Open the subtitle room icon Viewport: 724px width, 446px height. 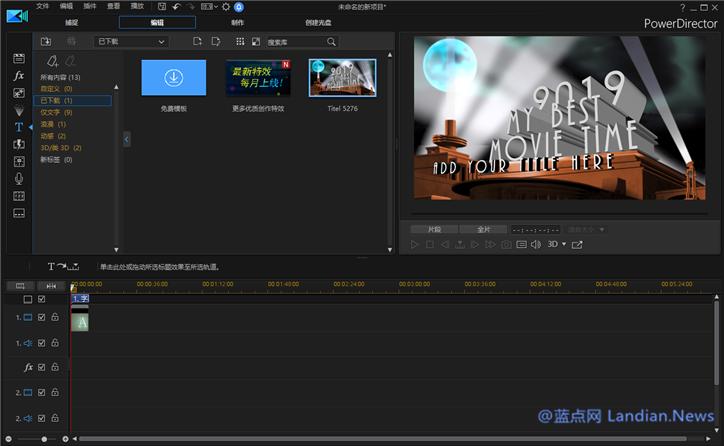(19, 213)
